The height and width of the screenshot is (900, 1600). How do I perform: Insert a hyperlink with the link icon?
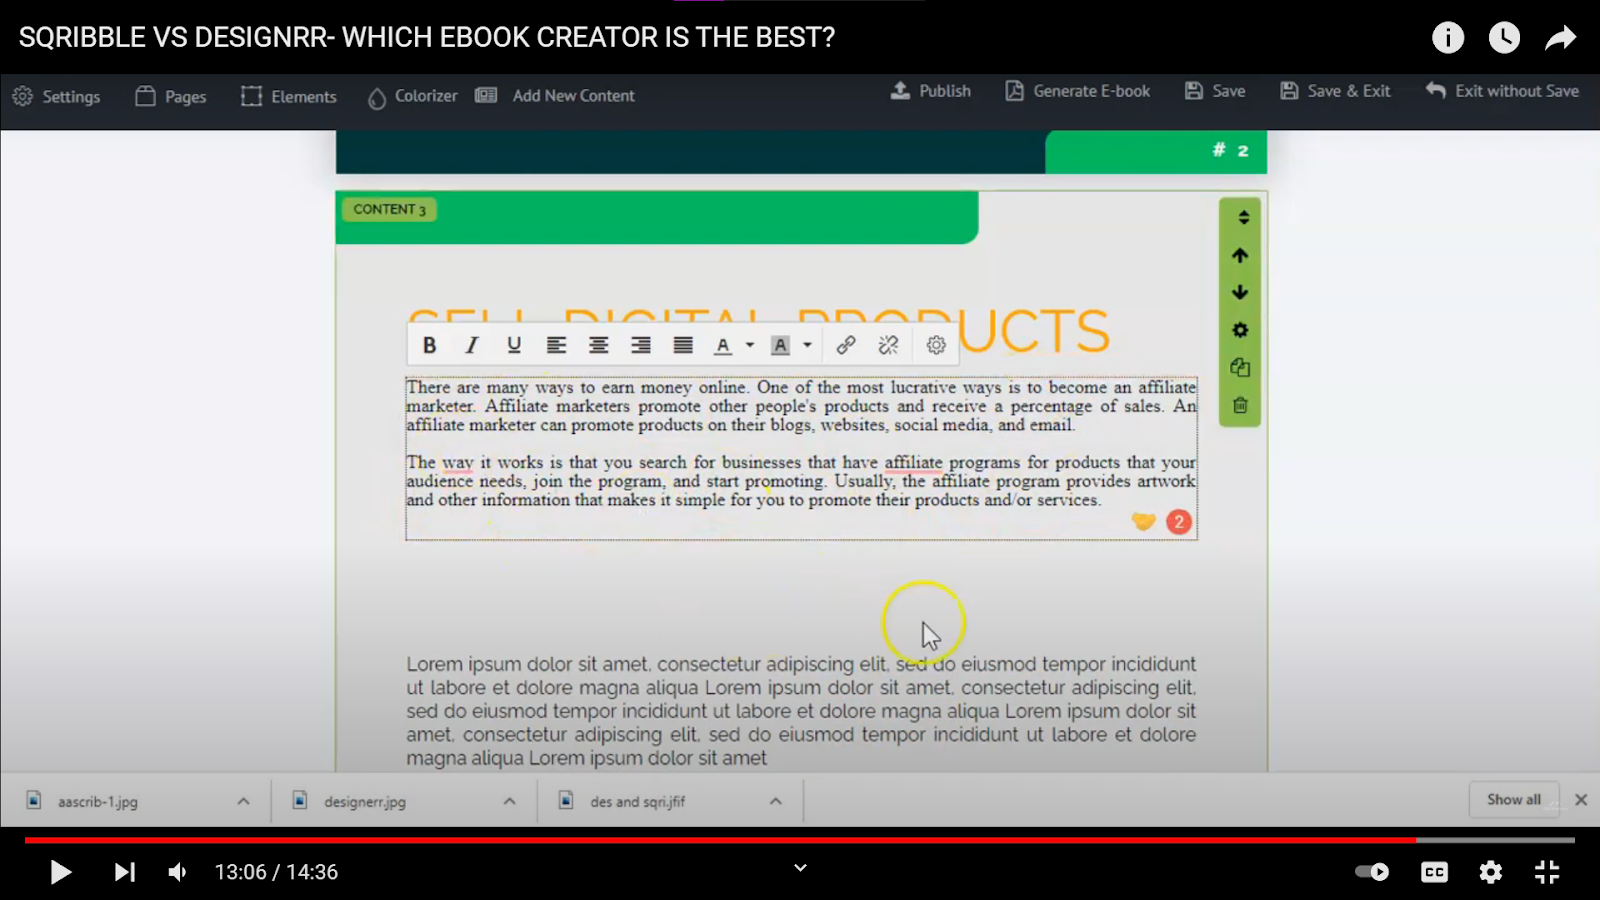tap(846, 345)
